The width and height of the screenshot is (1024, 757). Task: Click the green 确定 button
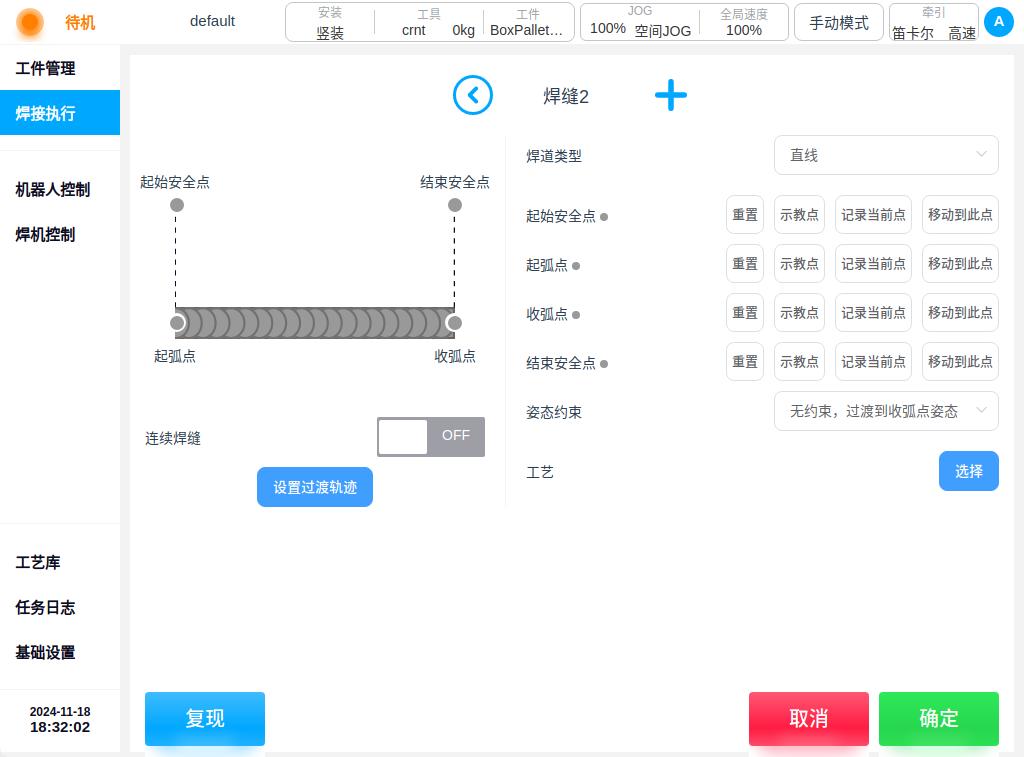938,718
